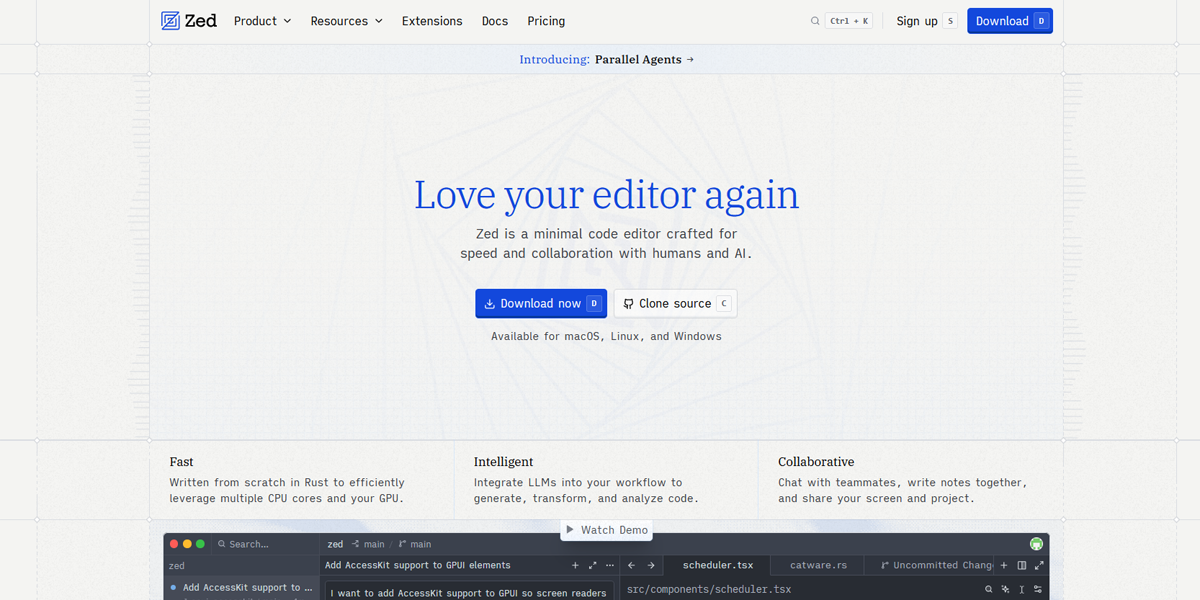The height and width of the screenshot is (600, 1200).
Task: Expand the Resources dropdown menu
Action: click(x=346, y=21)
